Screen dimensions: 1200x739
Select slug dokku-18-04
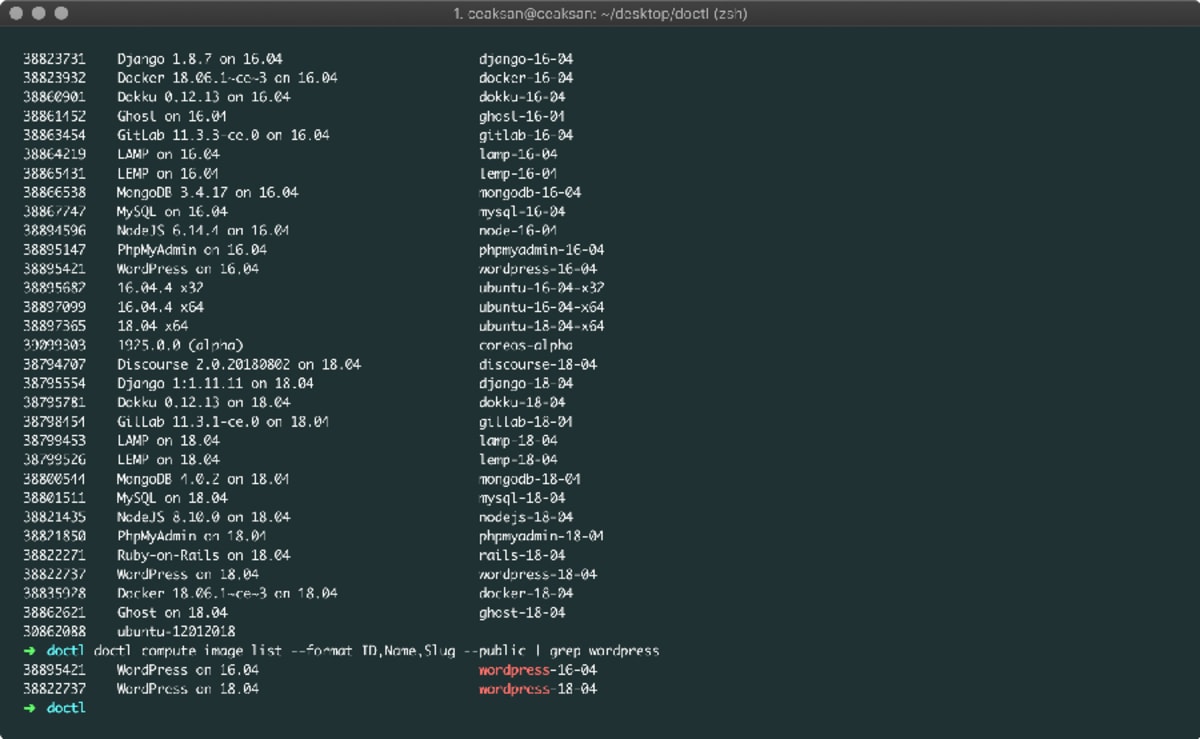click(522, 403)
